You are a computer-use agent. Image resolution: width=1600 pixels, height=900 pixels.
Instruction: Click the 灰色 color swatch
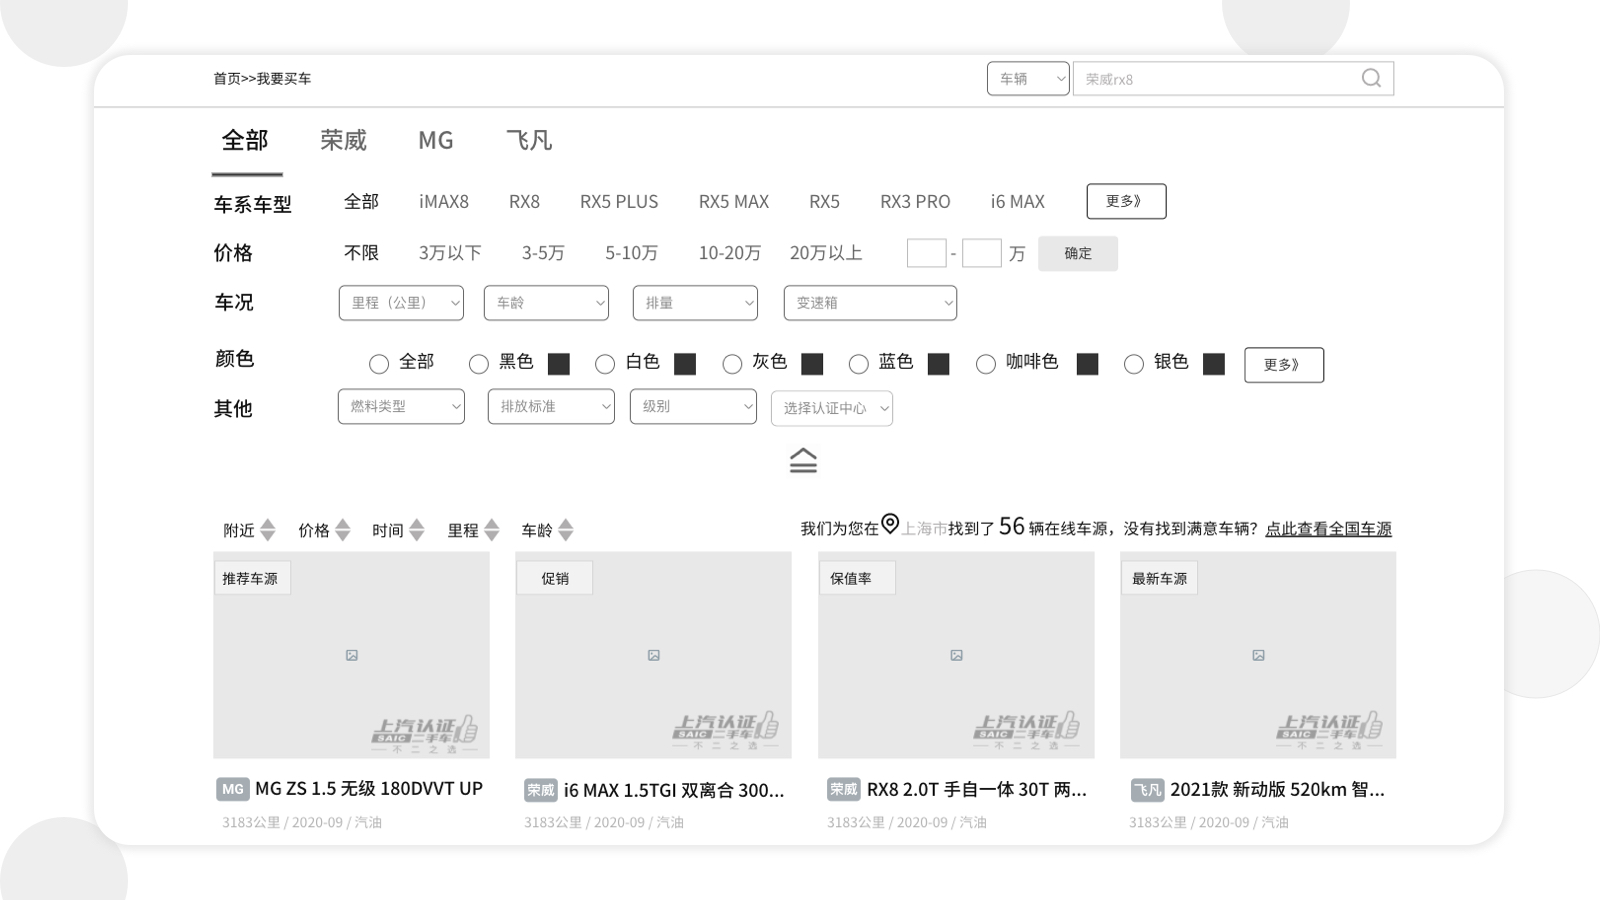812,364
